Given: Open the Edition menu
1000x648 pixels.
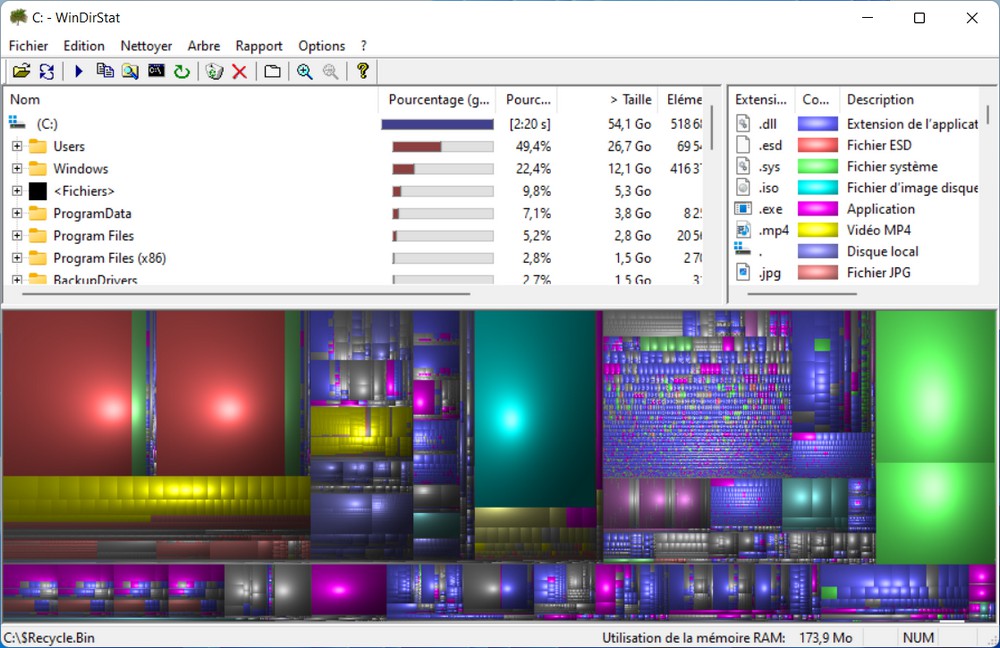Looking at the screenshot, I should point(84,46).
